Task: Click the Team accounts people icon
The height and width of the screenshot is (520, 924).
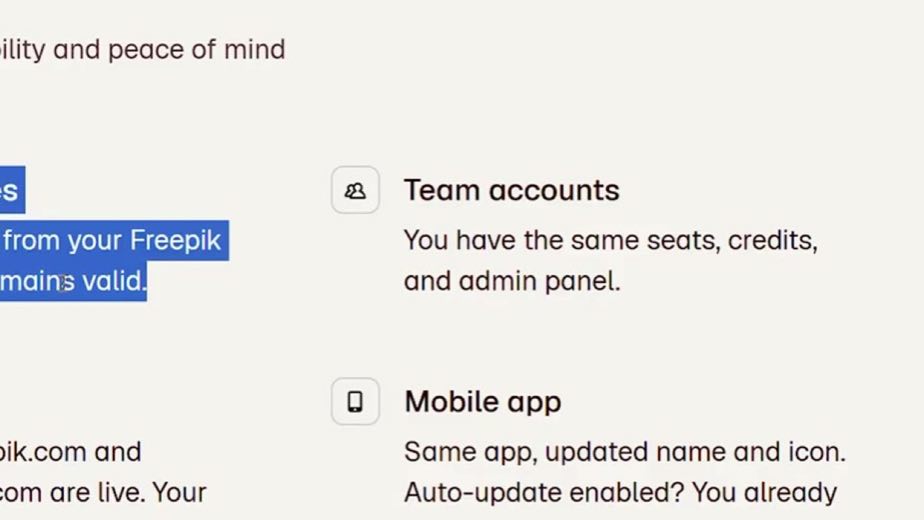Action: (x=355, y=190)
